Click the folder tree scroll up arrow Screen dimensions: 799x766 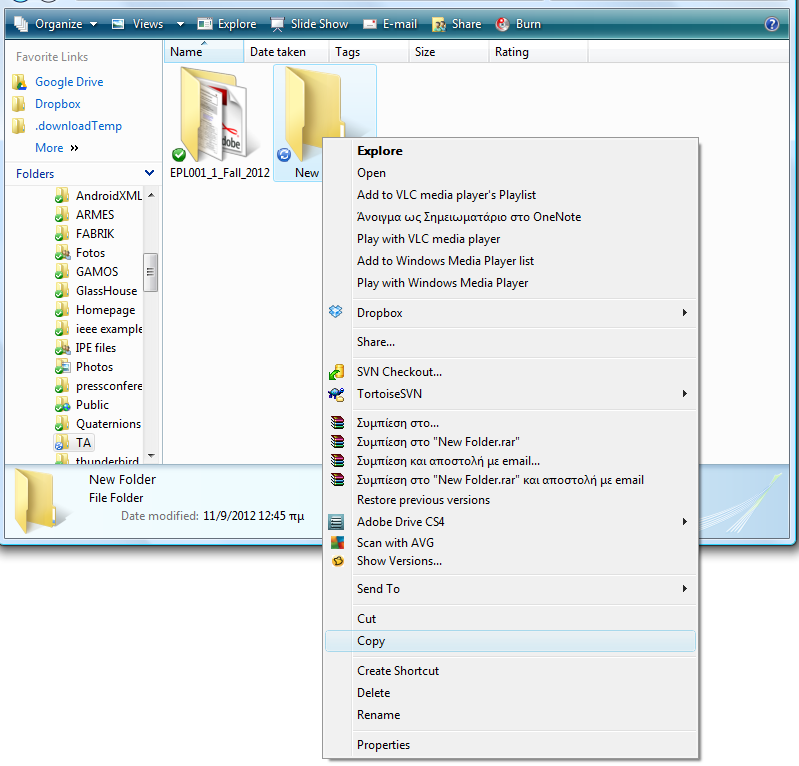(x=151, y=195)
